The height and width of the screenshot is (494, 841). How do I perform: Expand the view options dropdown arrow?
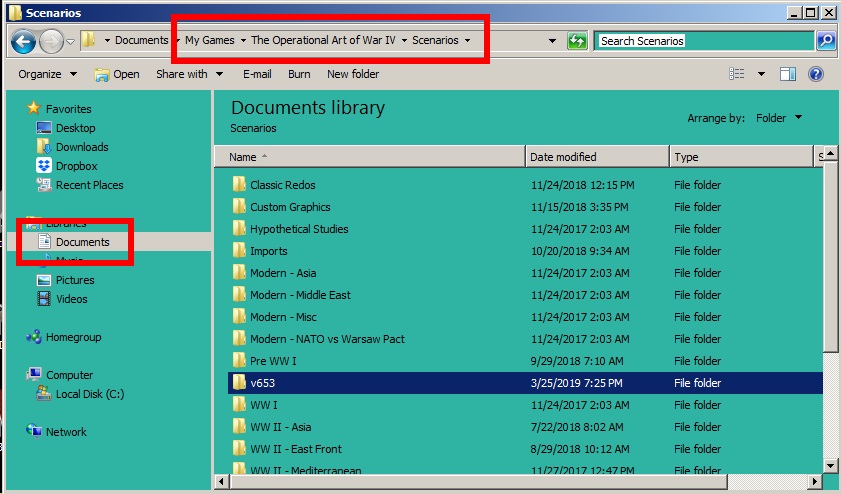coord(761,74)
